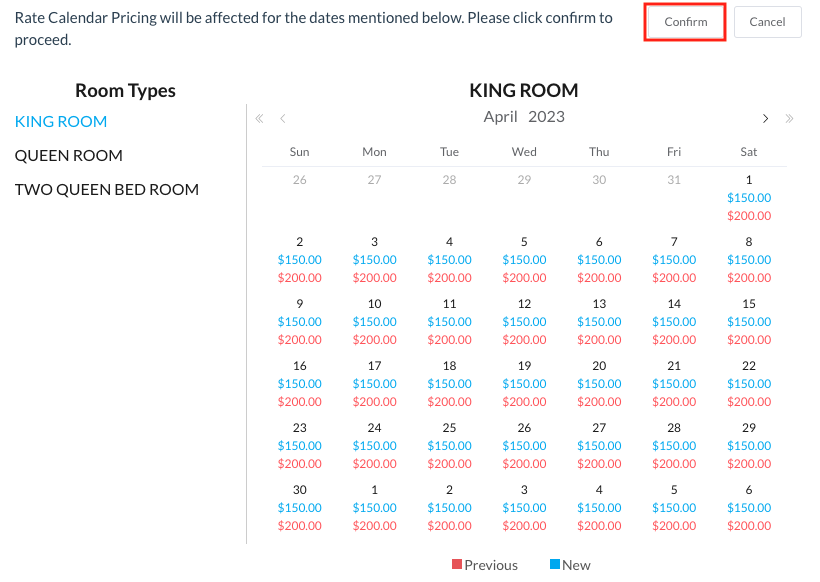Jump to next year double-arrow
820x582 pixels.
point(789,118)
